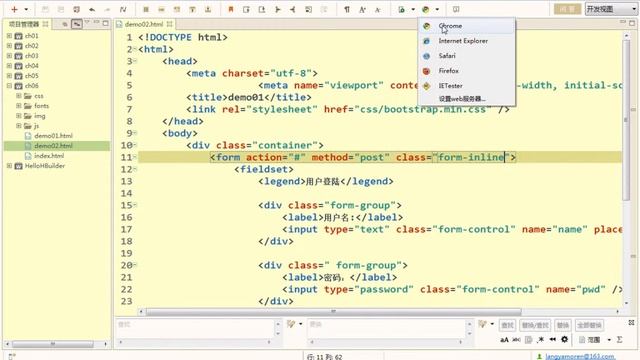Open the search scope dropdown arrow

609,340
